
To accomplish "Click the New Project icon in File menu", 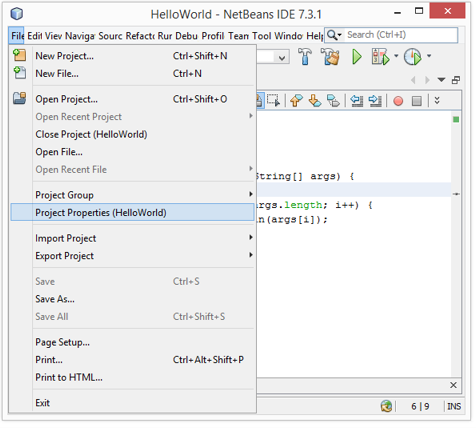I will pos(19,55).
